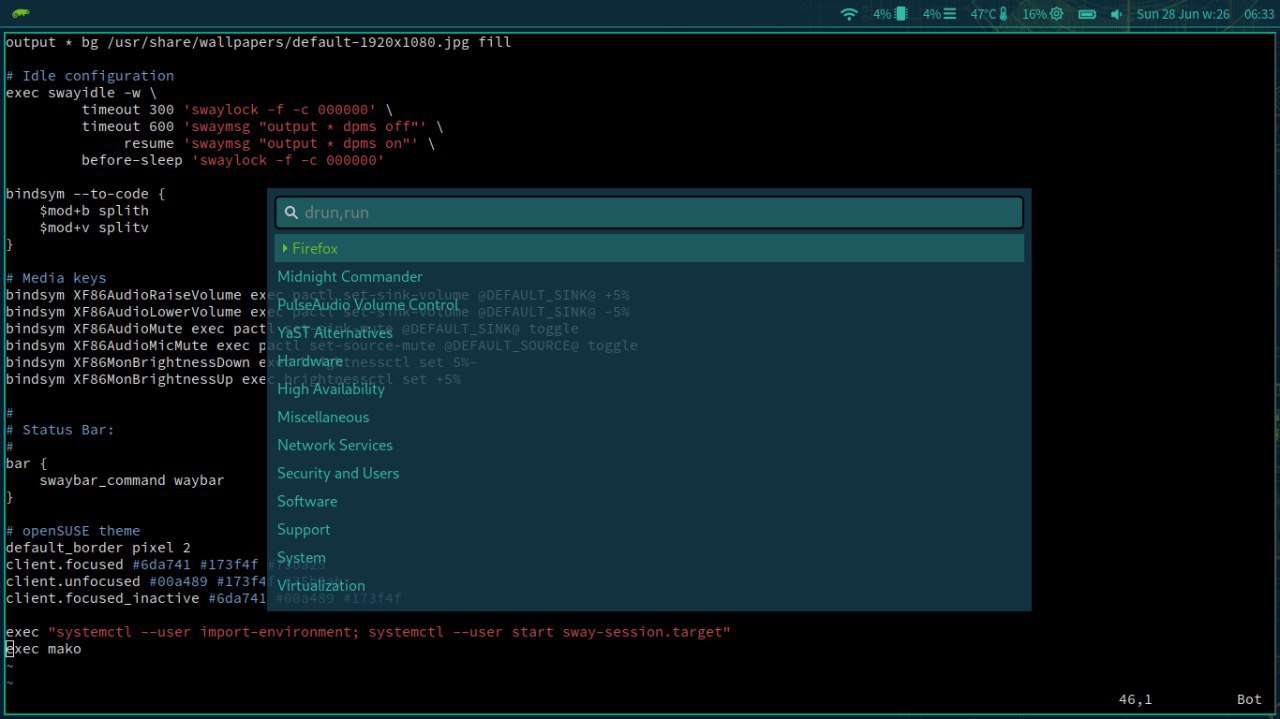The image size is (1280, 719).
Task: Click the arrow marker beside Firefox
Action: [x=285, y=248]
